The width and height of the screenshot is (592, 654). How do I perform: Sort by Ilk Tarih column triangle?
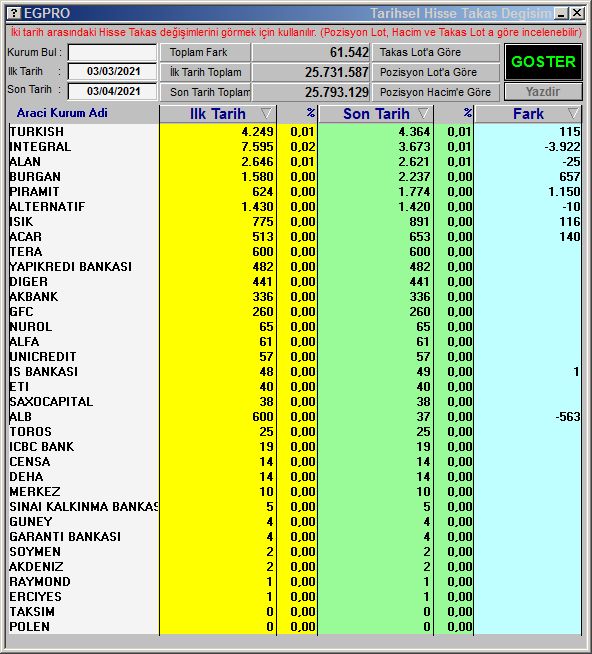(266, 113)
